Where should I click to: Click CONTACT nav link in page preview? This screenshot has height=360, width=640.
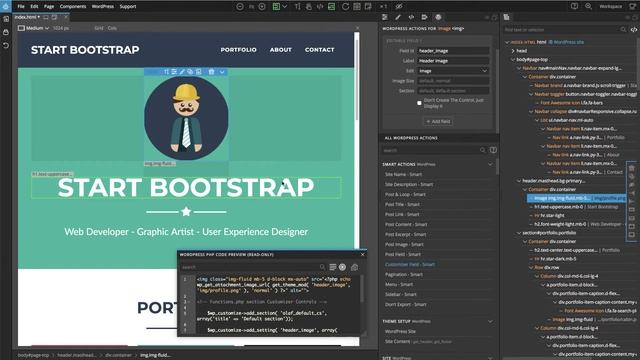(320, 50)
